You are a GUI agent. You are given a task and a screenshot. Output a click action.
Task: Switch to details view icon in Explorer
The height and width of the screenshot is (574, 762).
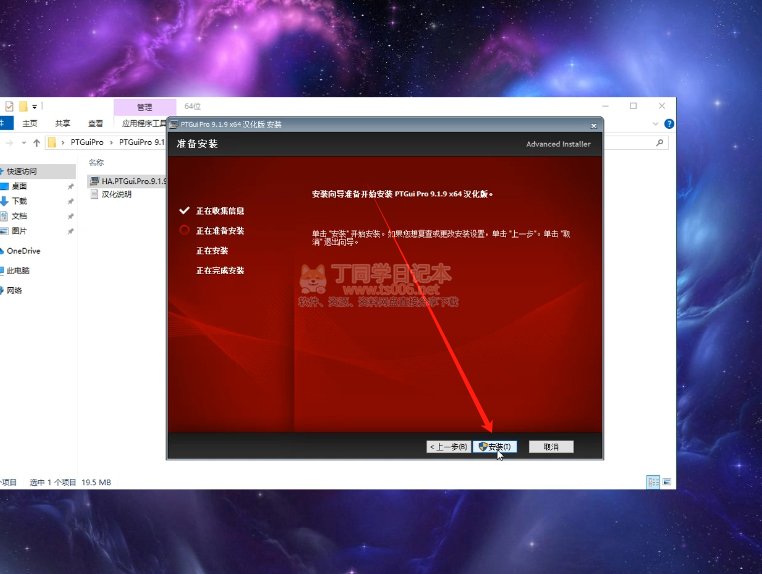point(653,482)
